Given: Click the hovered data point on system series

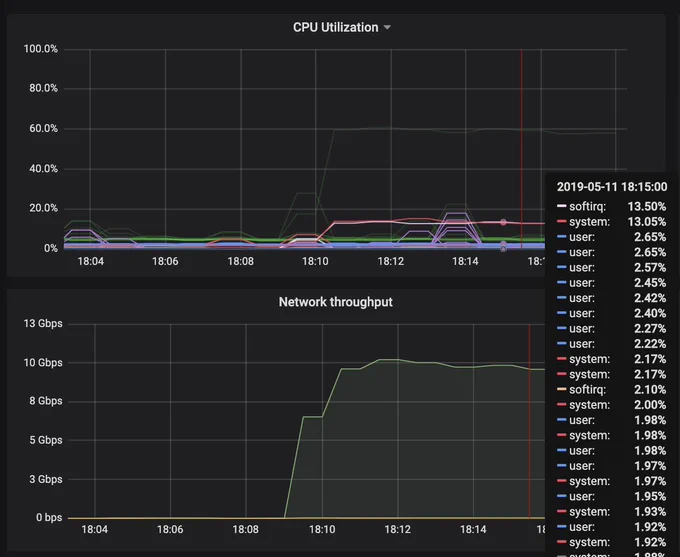Looking at the screenshot, I should (x=503, y=223).
